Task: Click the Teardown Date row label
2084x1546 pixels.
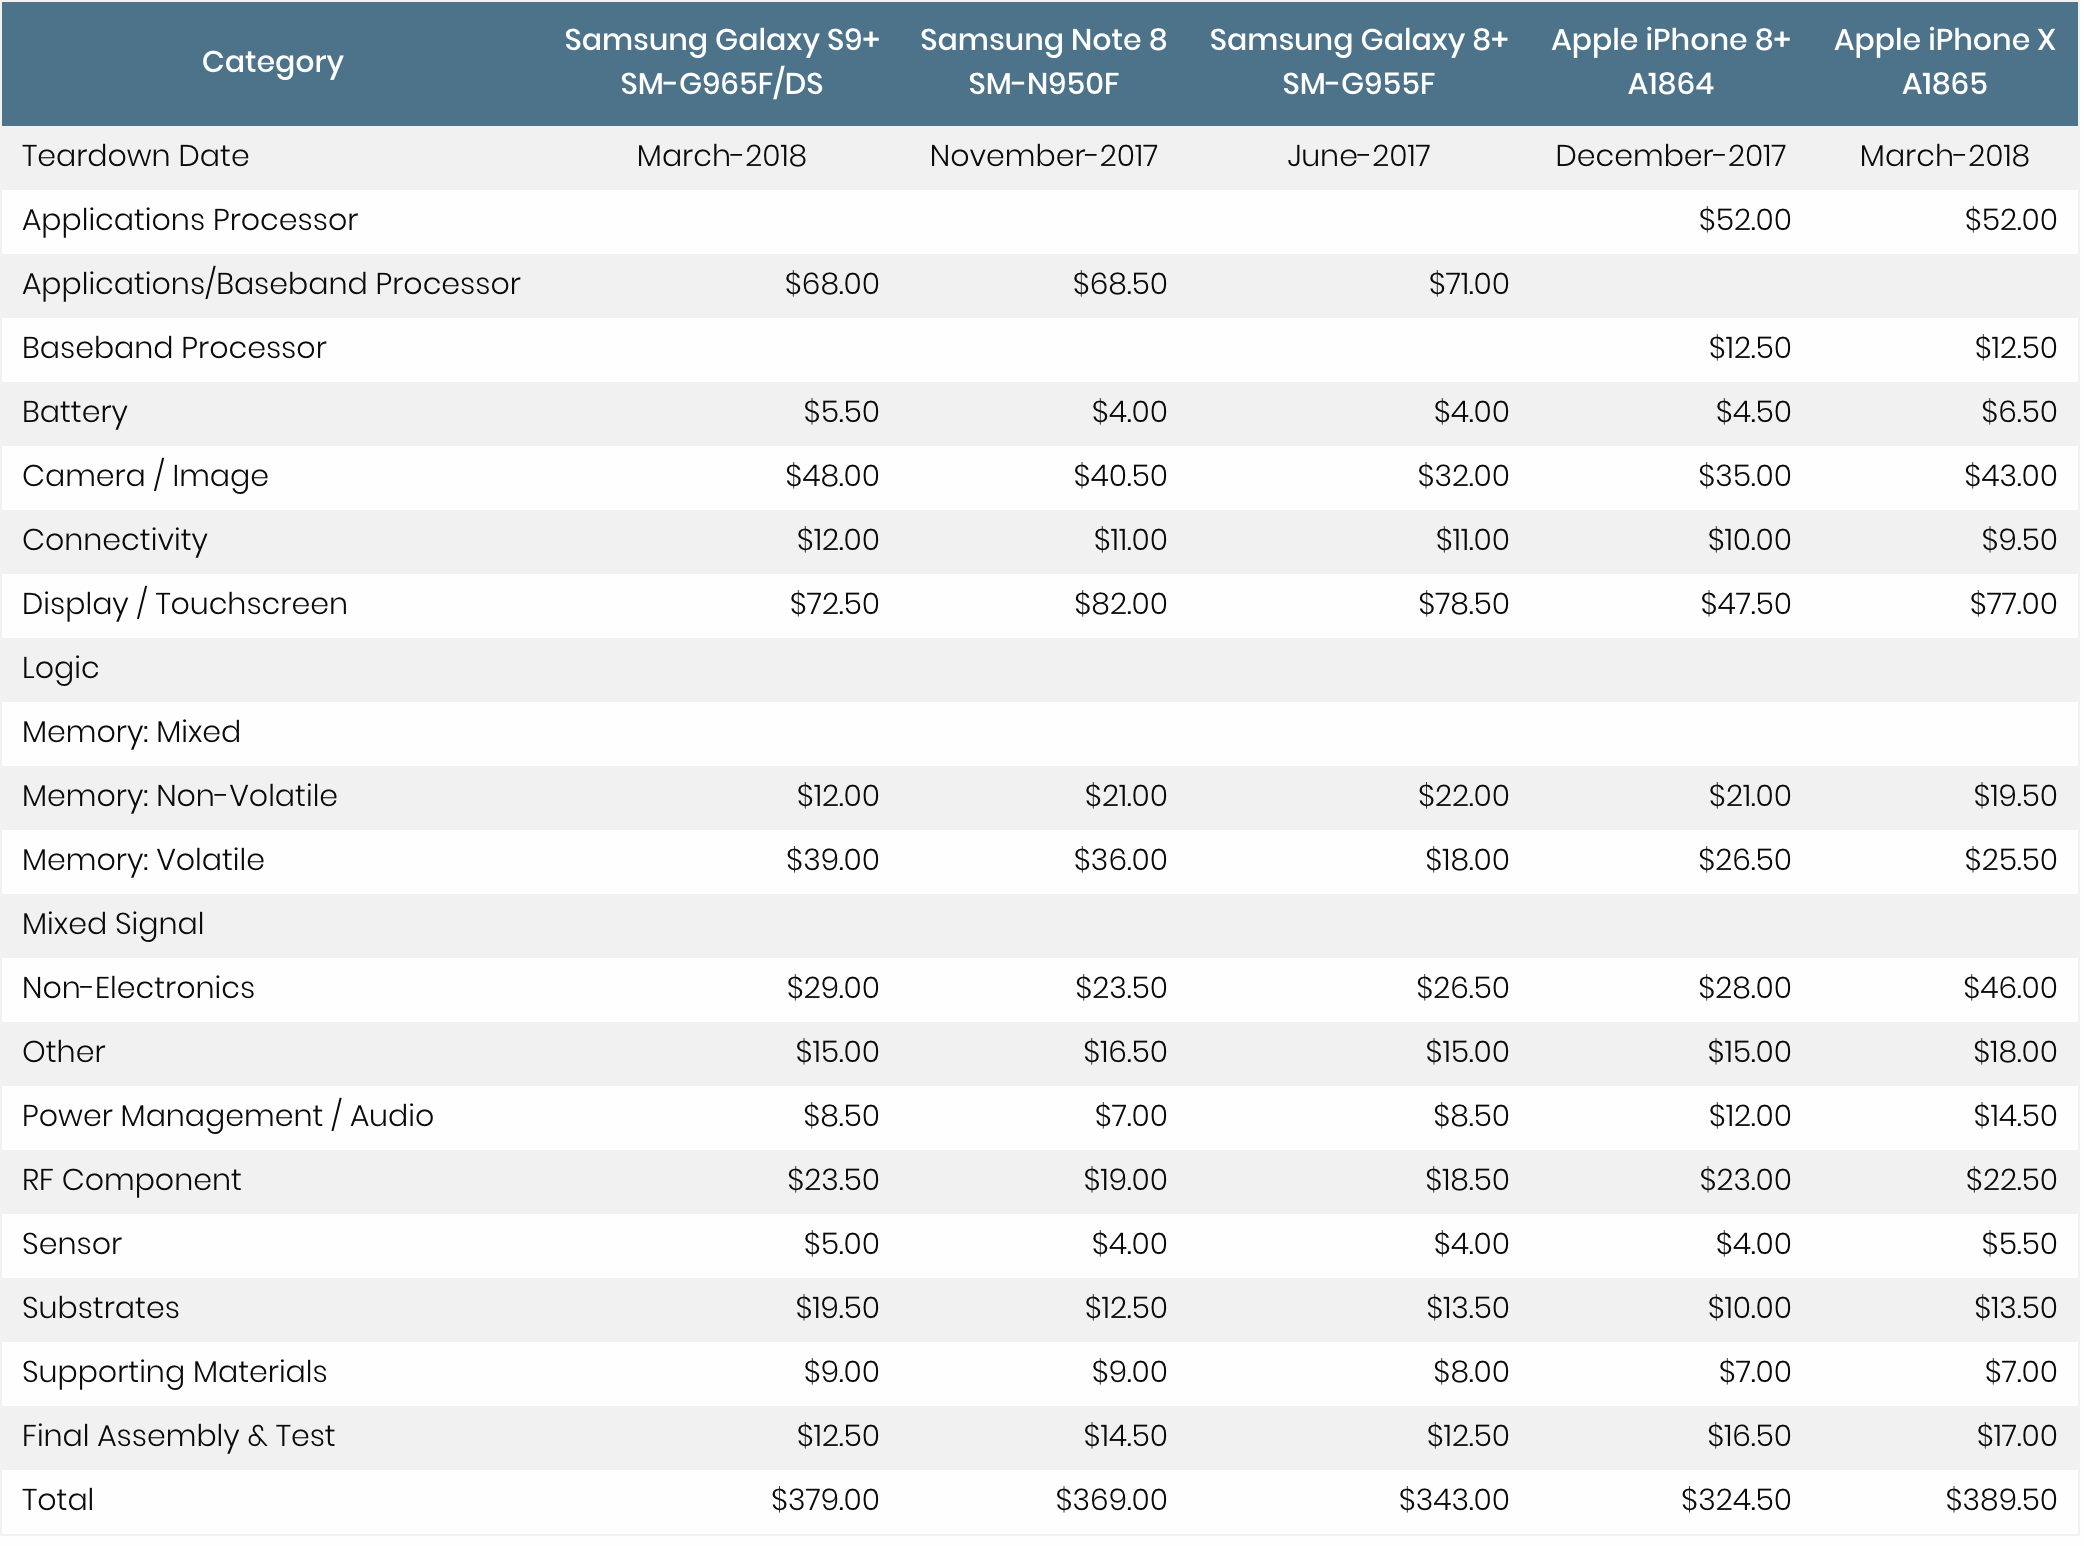Action: pos(135,156)
